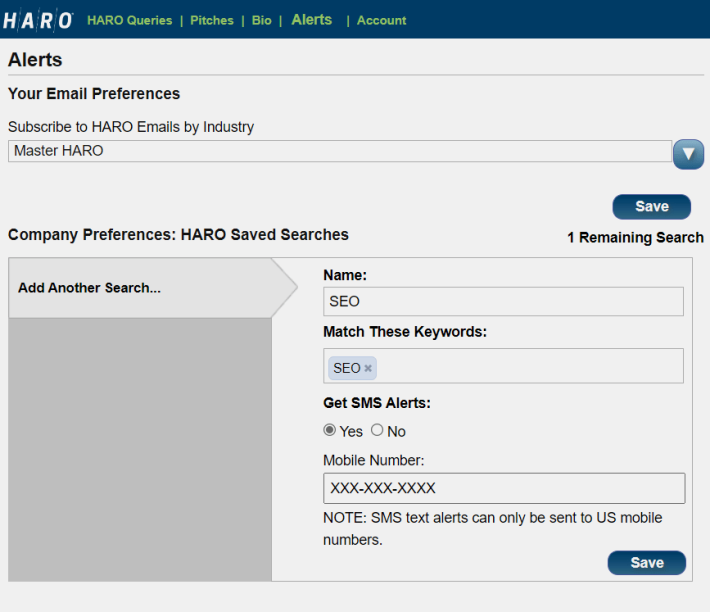Click the blue dropdown arrow button
This screenshot has width=710, height=612.
click(x=688, y=154)
